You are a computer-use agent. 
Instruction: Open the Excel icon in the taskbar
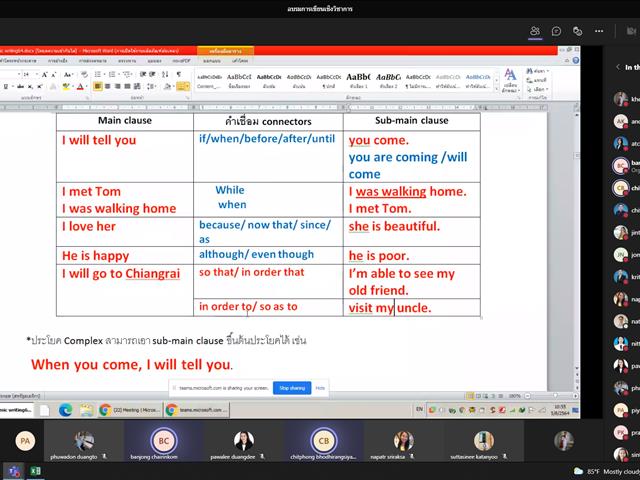[x=36, y=471]
